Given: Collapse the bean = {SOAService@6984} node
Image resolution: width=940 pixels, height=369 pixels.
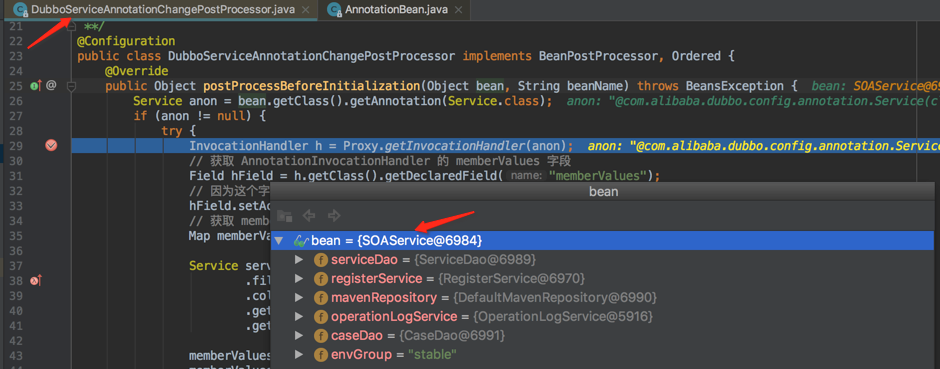Looking at the screenshot, I should pos(279,241).
